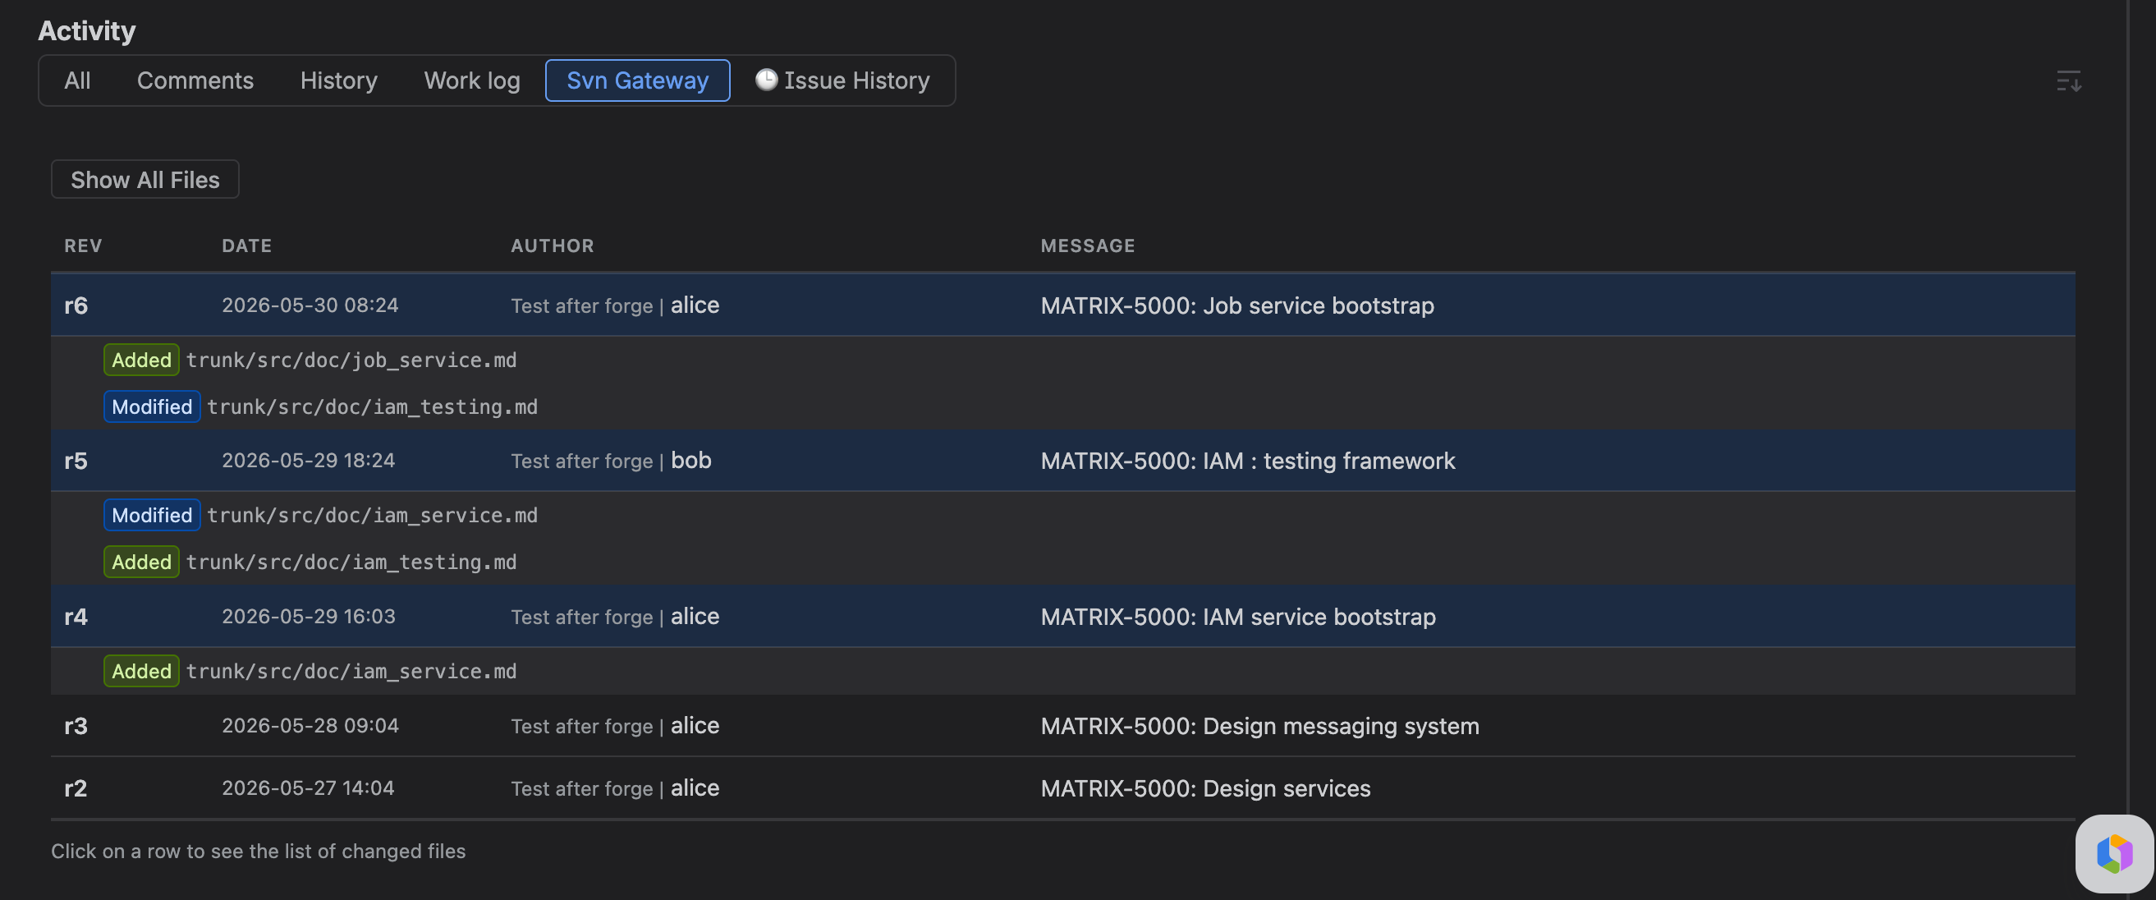This screenshot has height=900, width=2156.
Task: Click modified file iam_service.md under r5
Action: click(x=372, y=515)
